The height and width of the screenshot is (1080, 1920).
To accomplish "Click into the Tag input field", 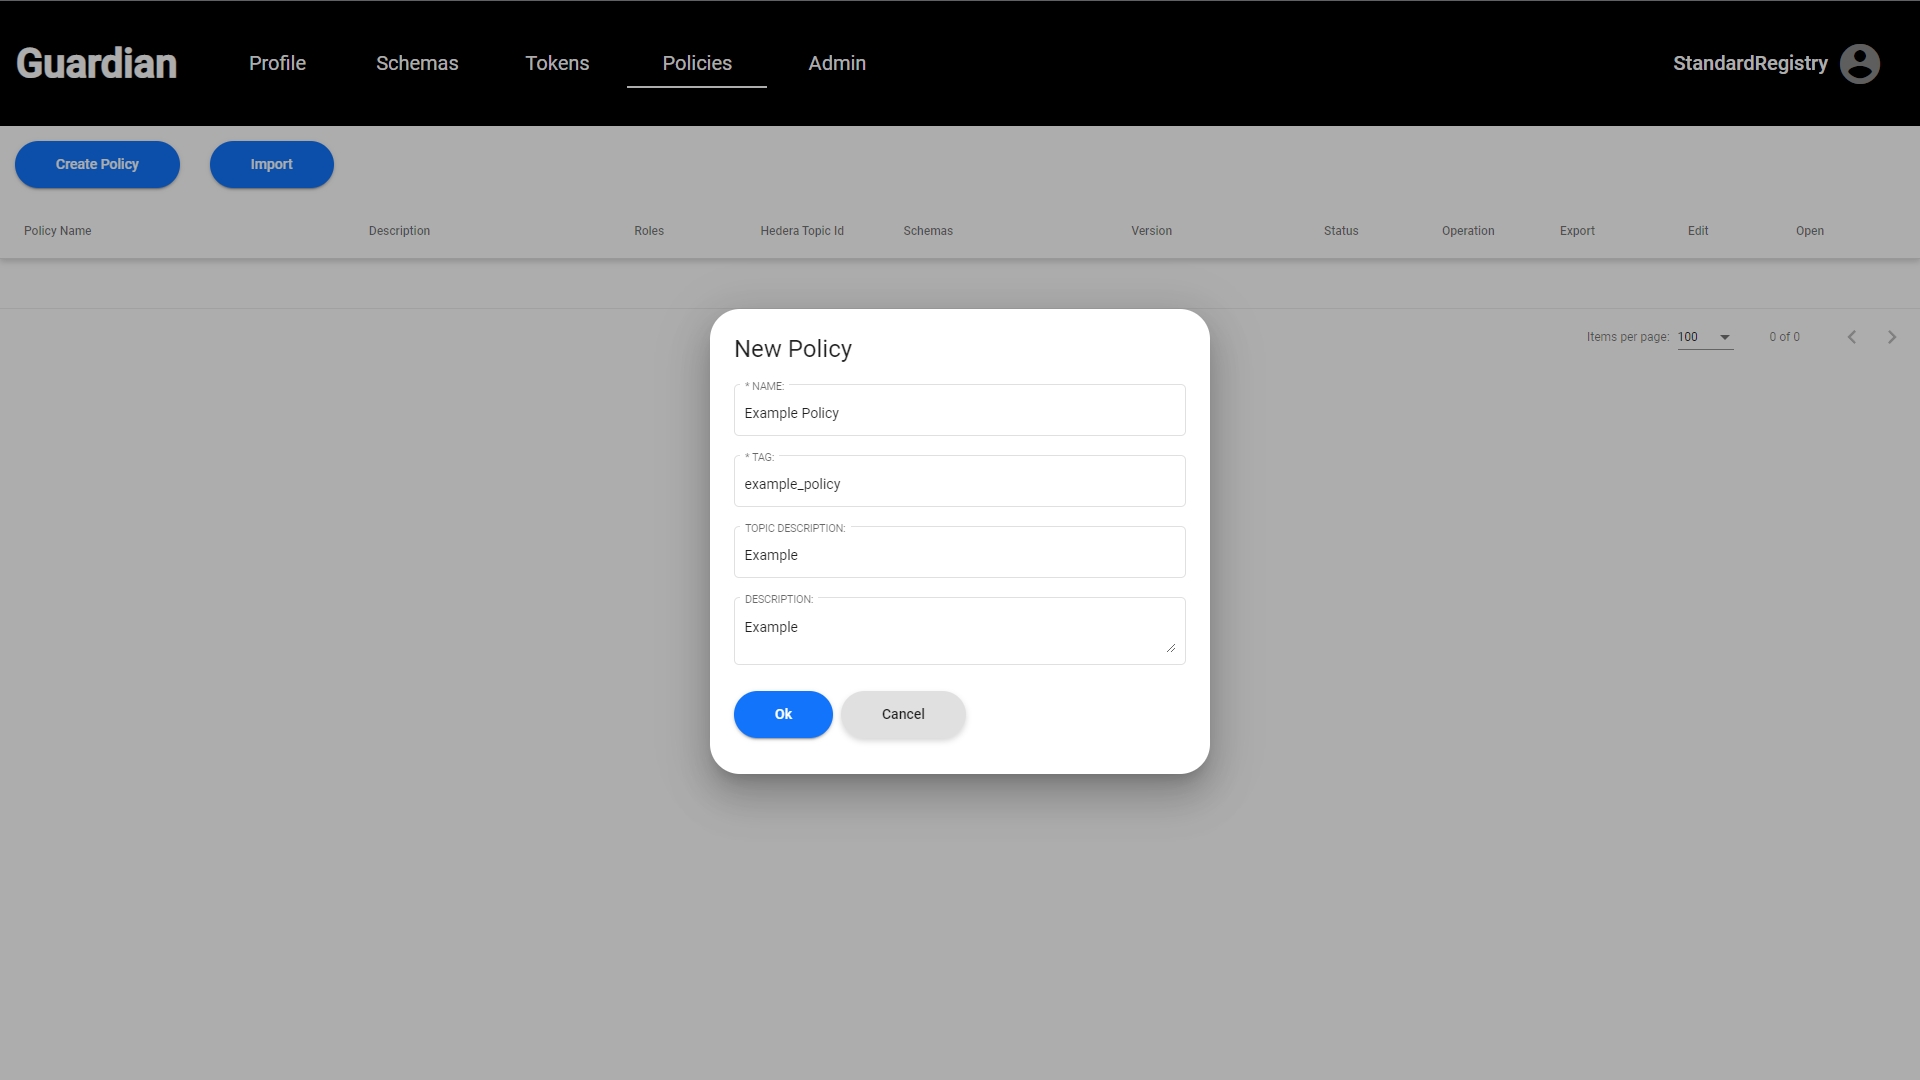I will tap(959, 484).
